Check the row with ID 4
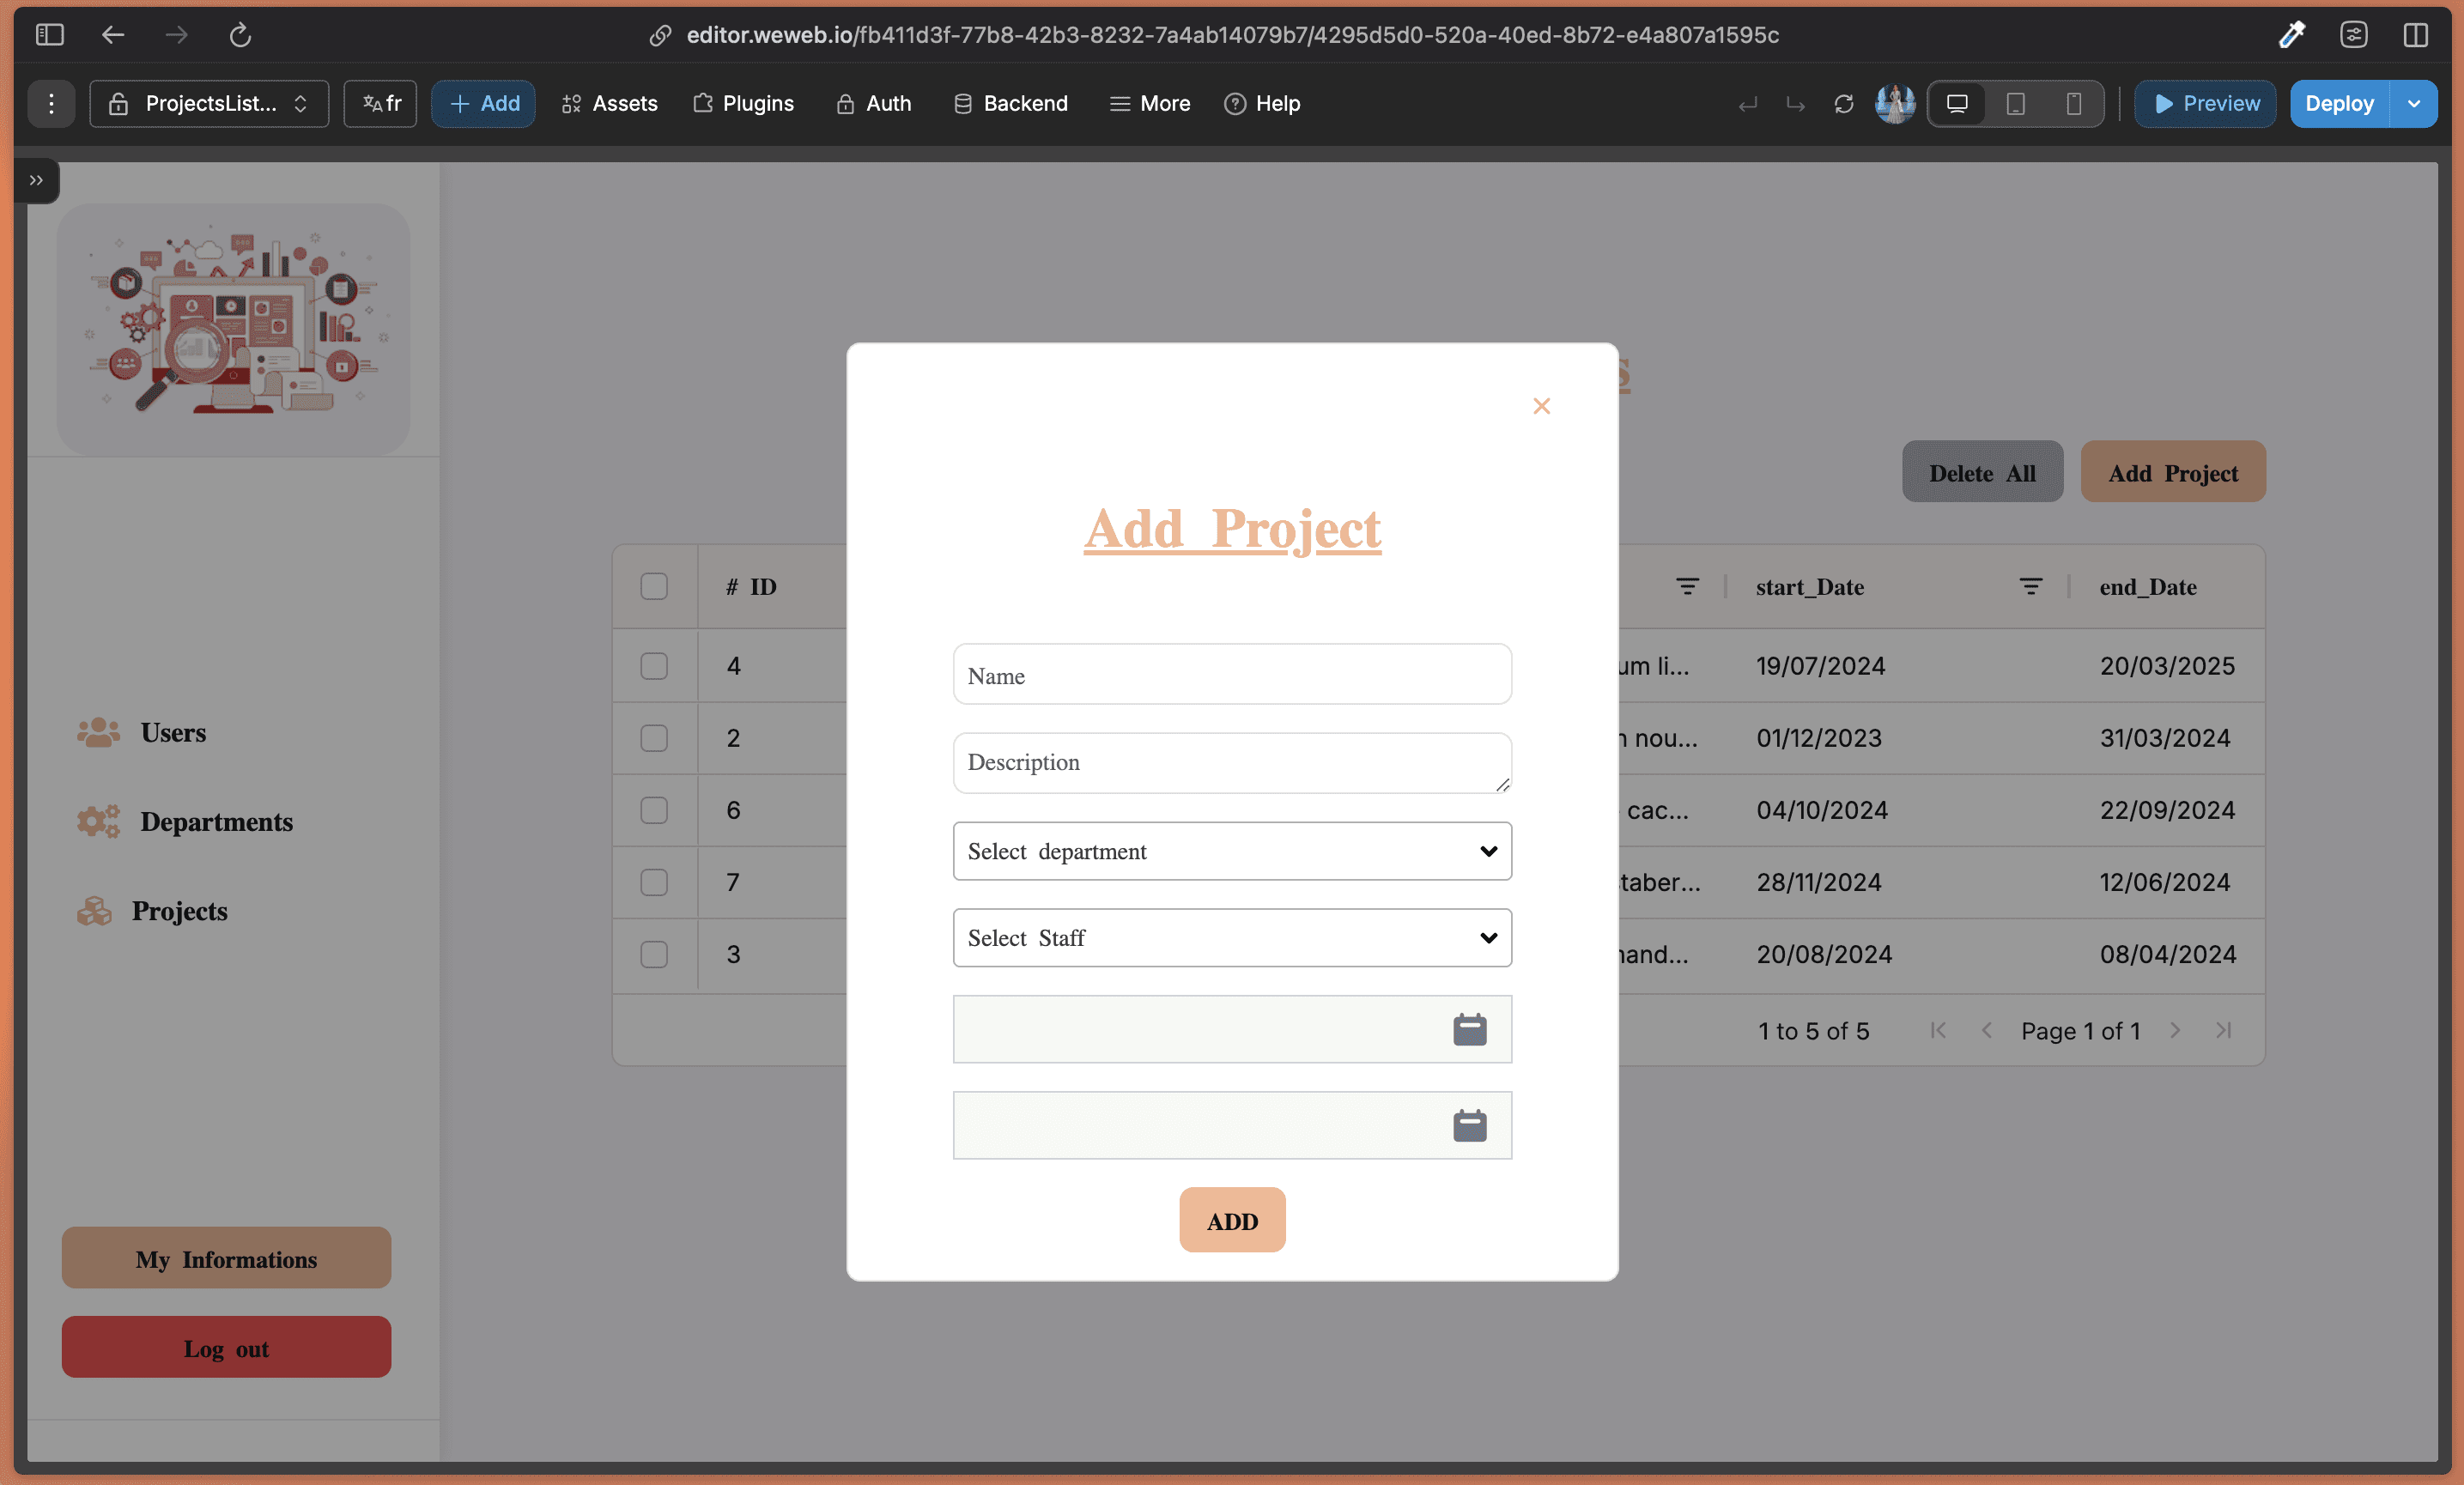2464x1485 pixels. (x=654, y=666)
